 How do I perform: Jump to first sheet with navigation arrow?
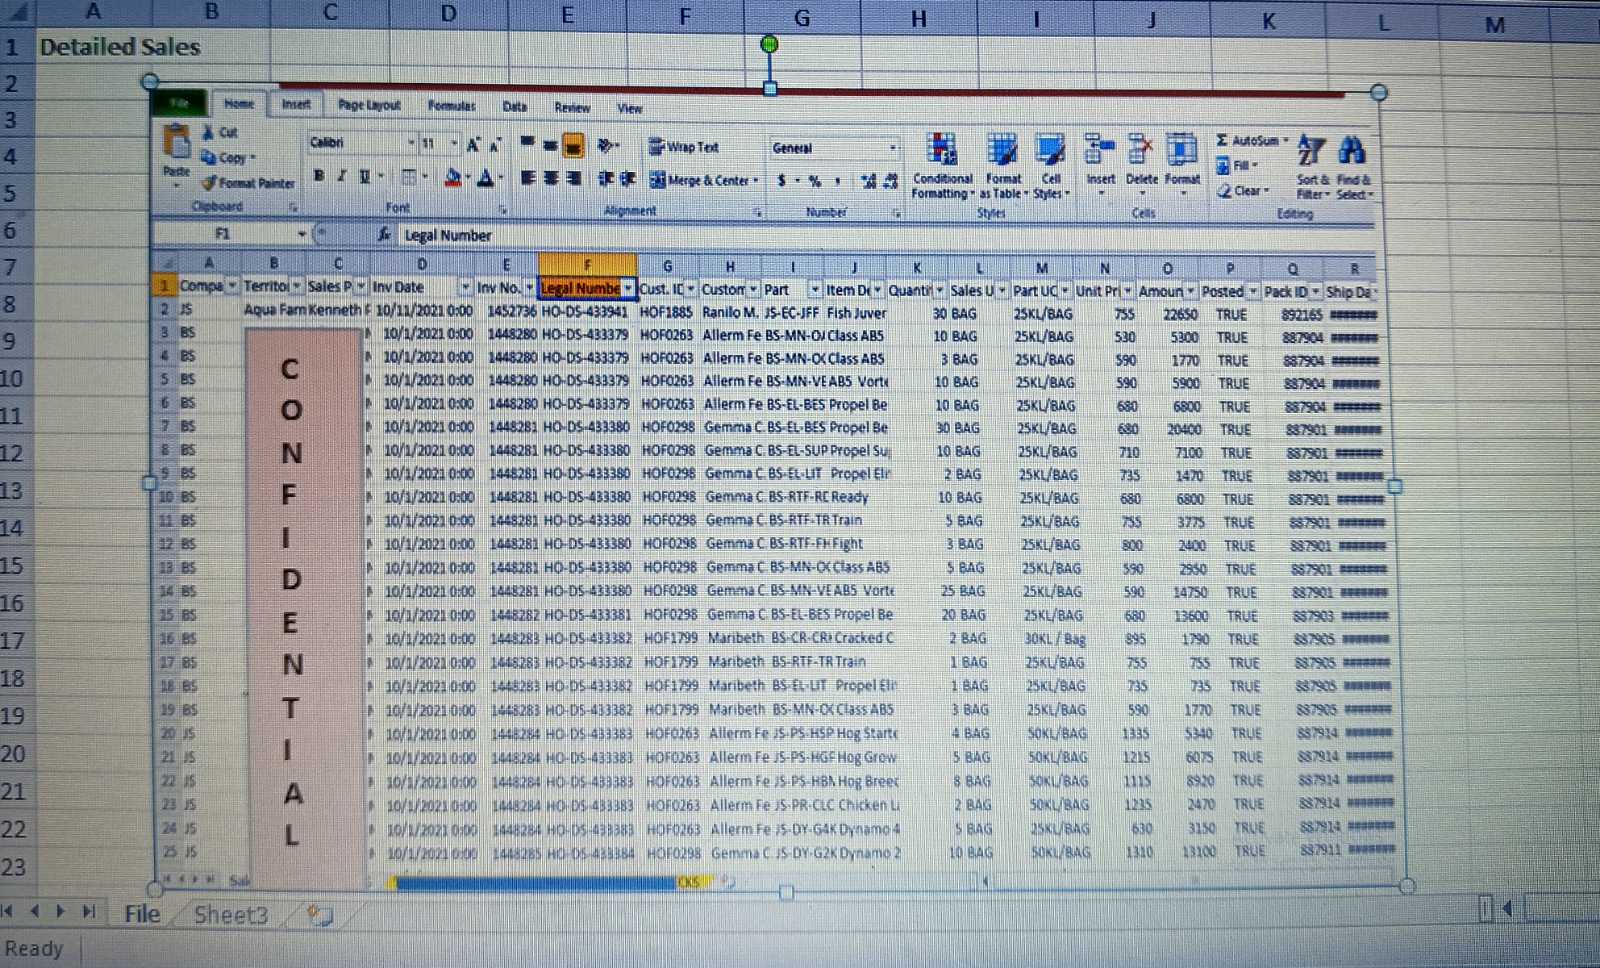pos(8,911)
